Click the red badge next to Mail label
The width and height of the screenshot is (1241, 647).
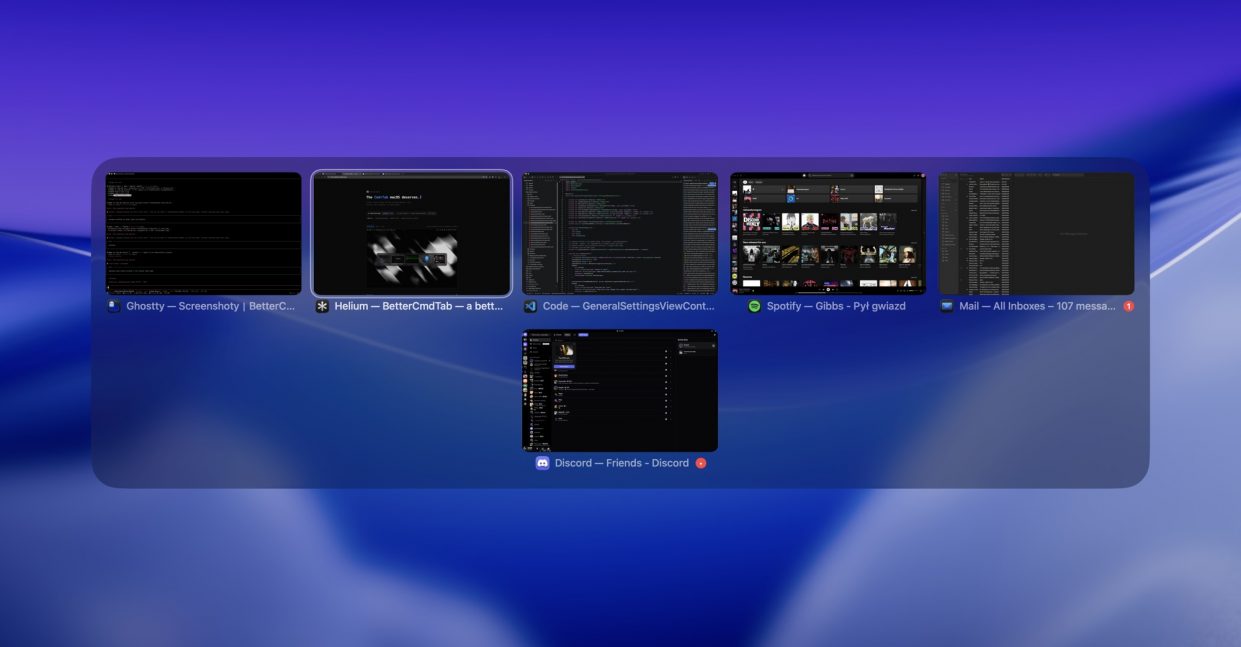1129,306
